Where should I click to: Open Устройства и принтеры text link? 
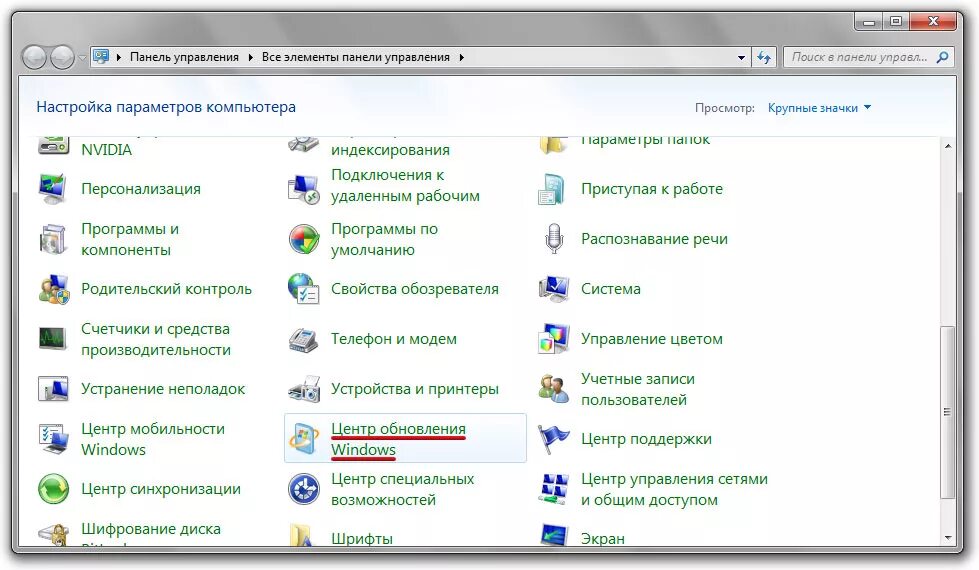pos(415,389)
